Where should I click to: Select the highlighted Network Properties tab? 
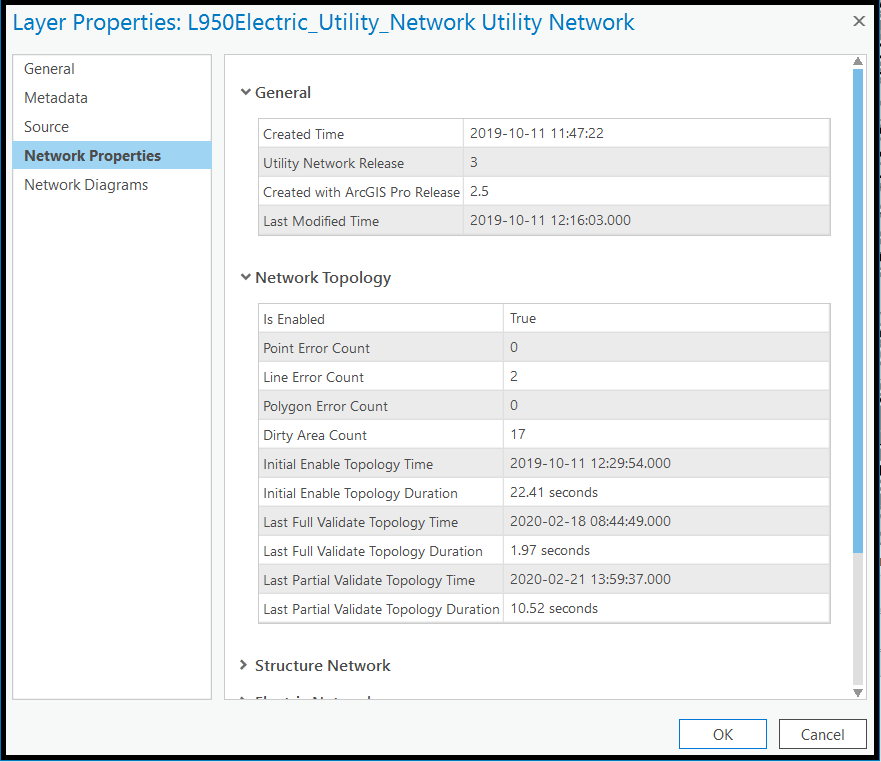[93, 155]
